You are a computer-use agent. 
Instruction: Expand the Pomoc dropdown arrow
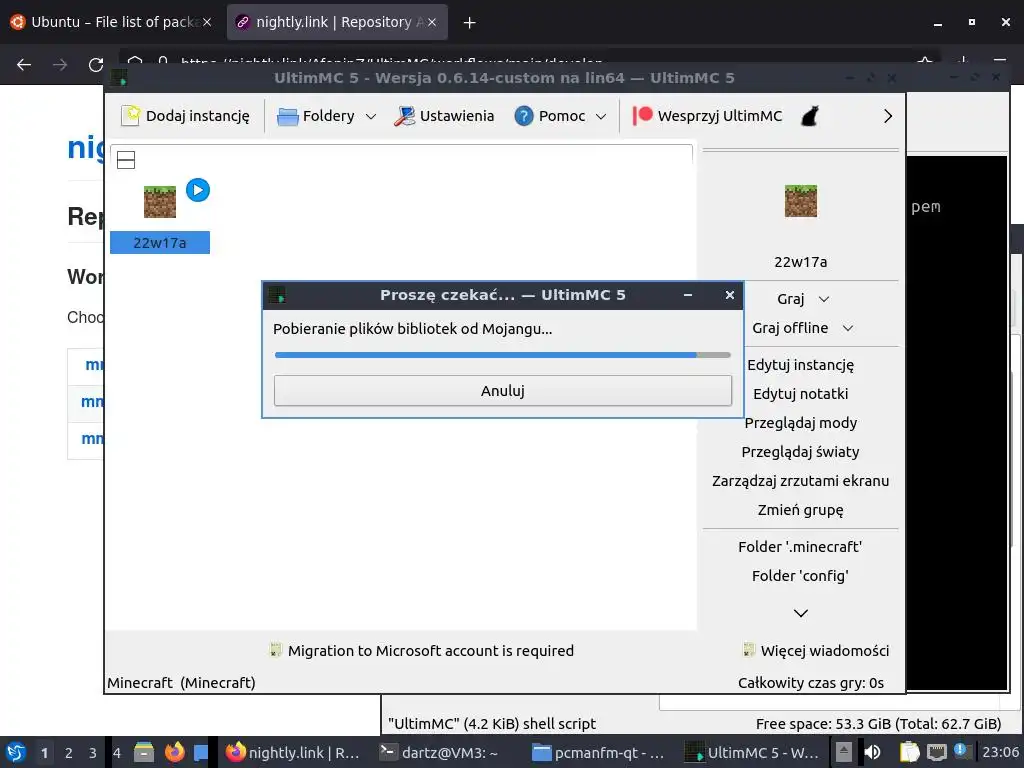(601, 116)
